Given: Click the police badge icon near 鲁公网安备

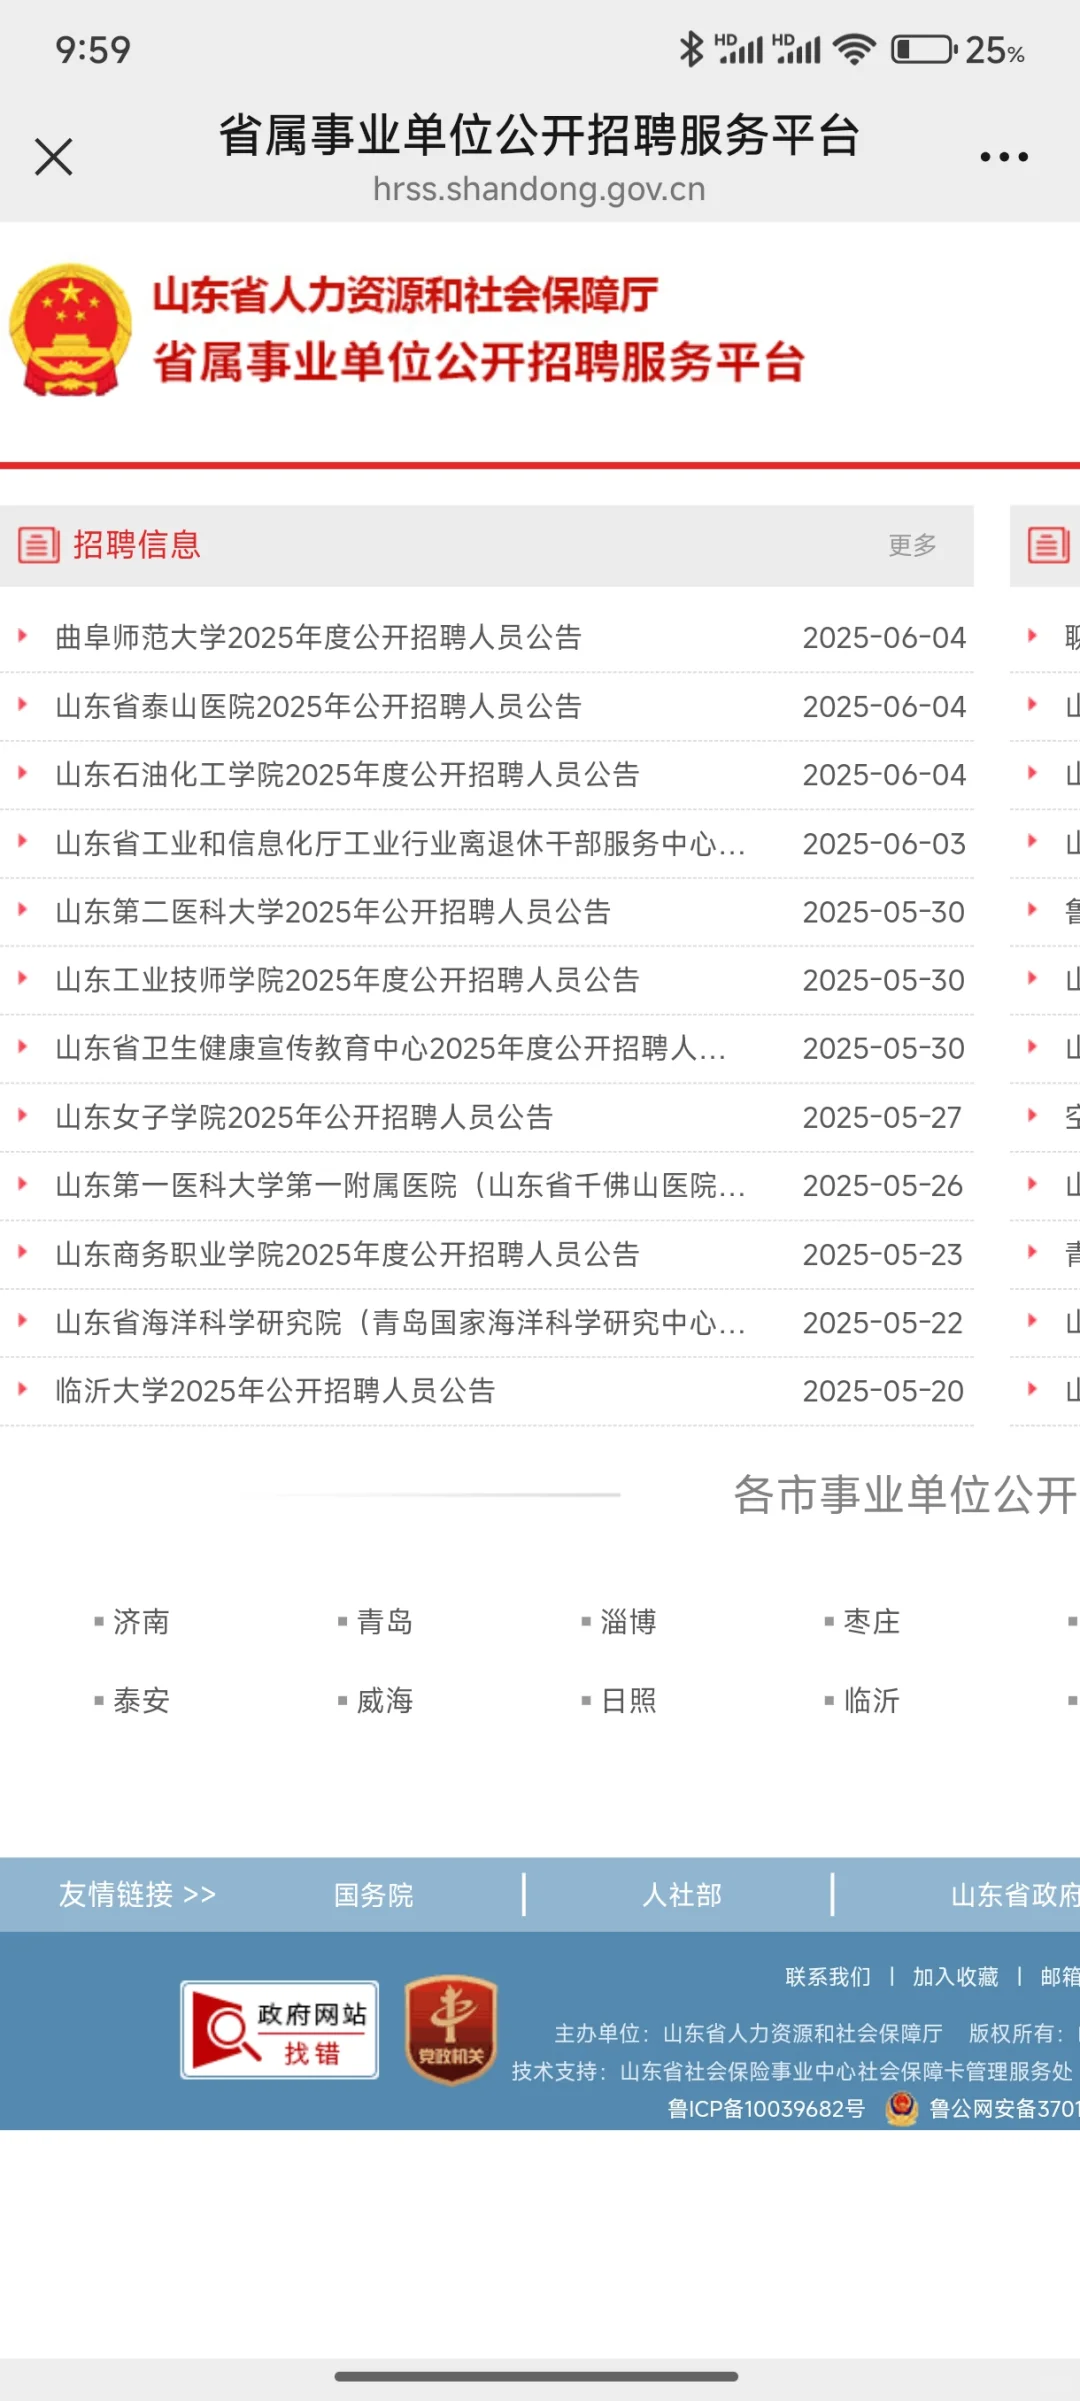Looking at the screenshot, I should pyautogui.click(x=902, y=2108).
